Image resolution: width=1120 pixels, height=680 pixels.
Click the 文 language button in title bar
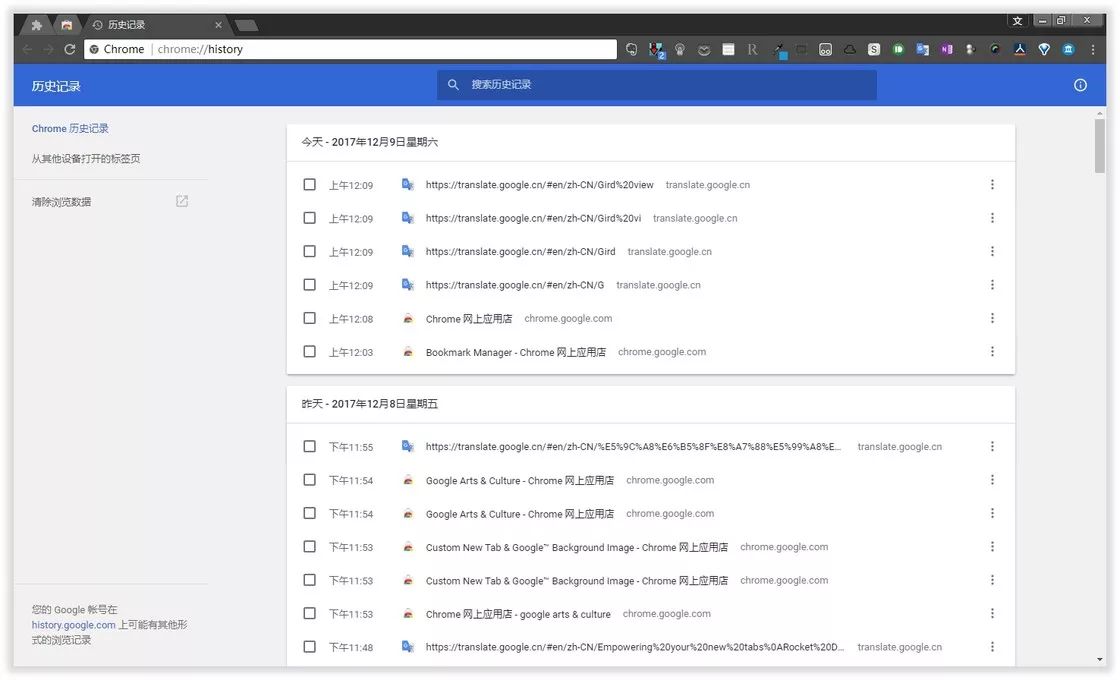pyautogui.click(x=1017, y=21)
